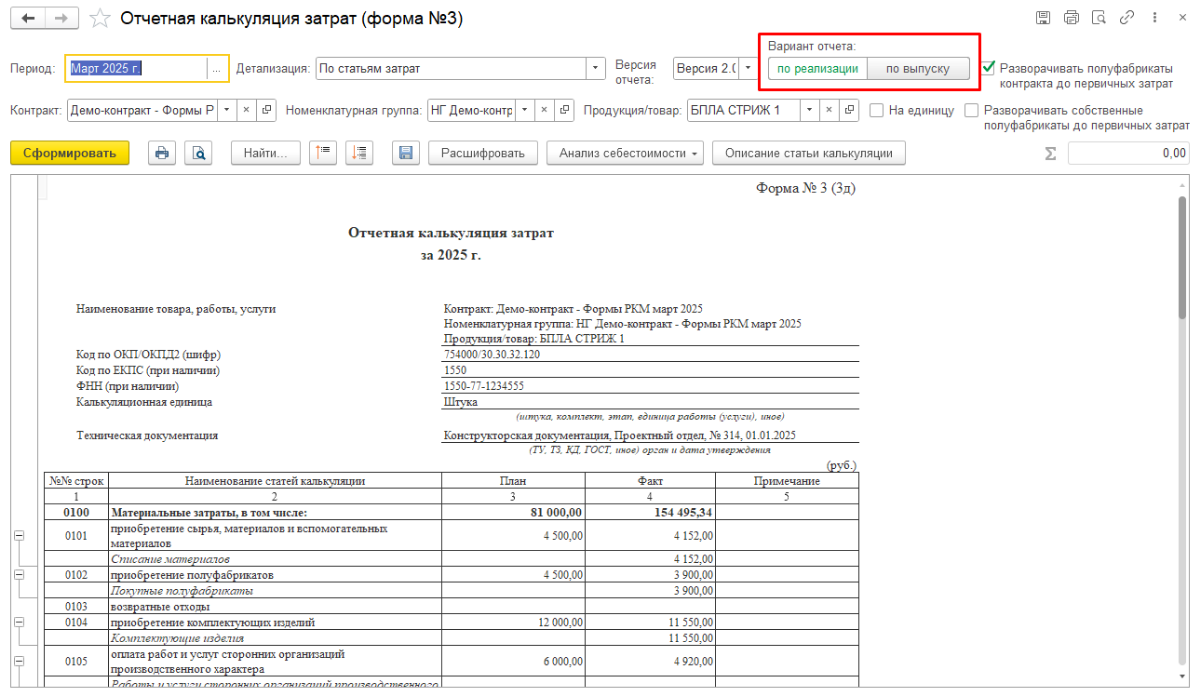Image resolution: width=1200 pixels, height=696 pixels.
Task: Click the vertical scrollbar of the report
Action: coord(1182,400)
